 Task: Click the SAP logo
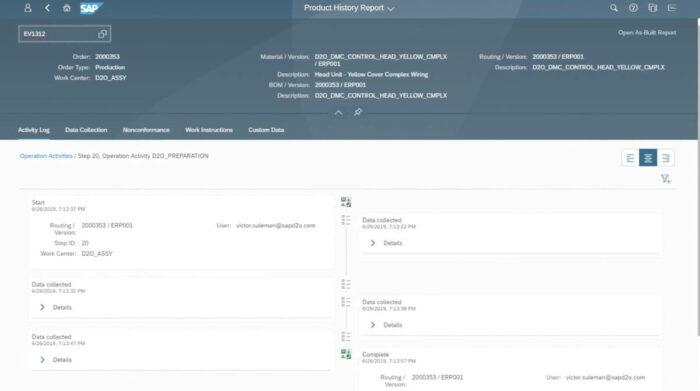[91, 8]
